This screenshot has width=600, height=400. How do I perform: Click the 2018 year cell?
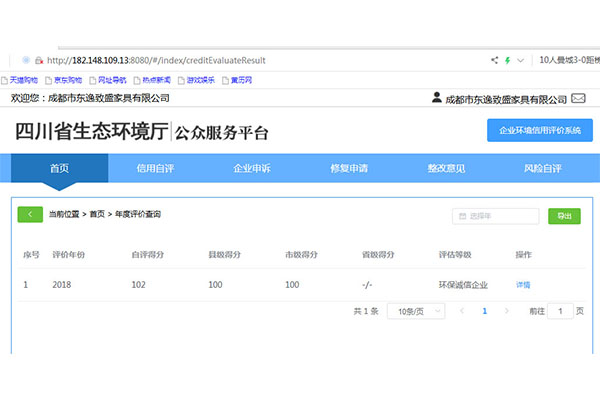tap(62, 285)
